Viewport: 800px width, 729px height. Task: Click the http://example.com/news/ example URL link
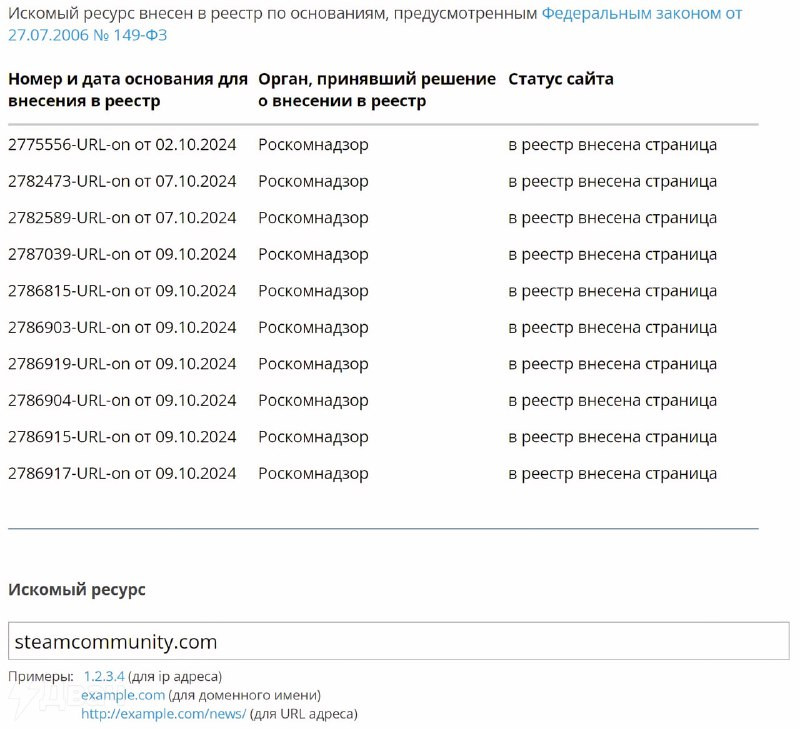163,713
